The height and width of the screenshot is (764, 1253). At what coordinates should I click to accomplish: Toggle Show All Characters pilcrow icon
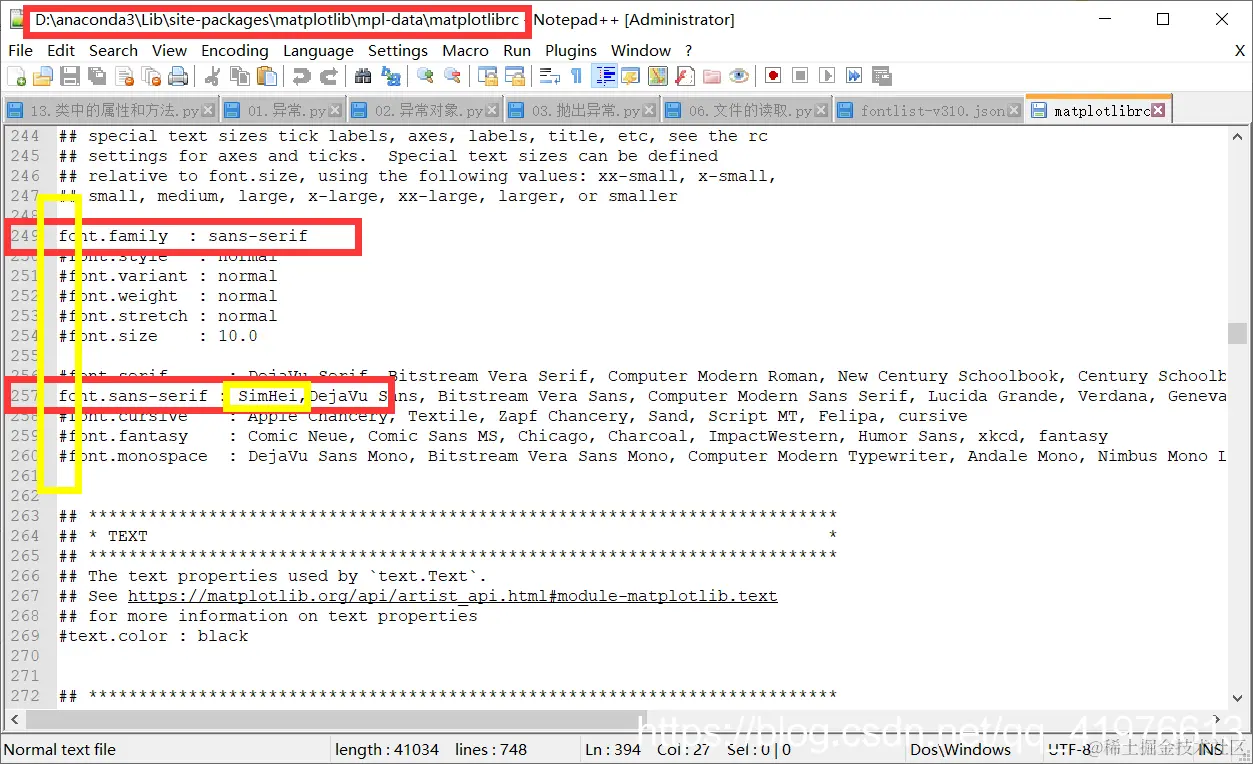(x=576, y=76)
